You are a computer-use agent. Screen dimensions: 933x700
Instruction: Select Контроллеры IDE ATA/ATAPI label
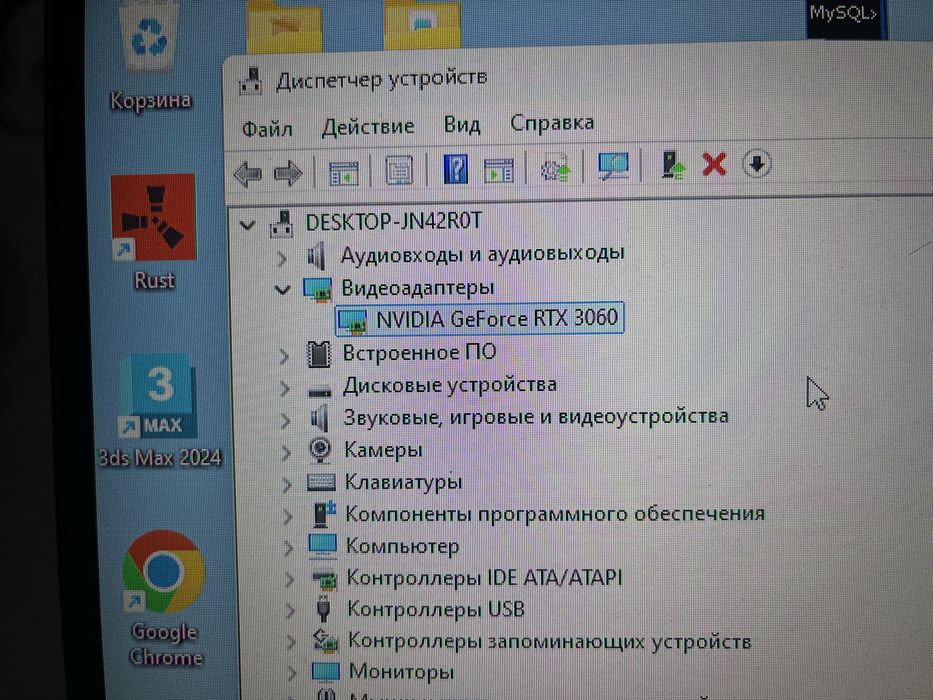click(484, 577)
